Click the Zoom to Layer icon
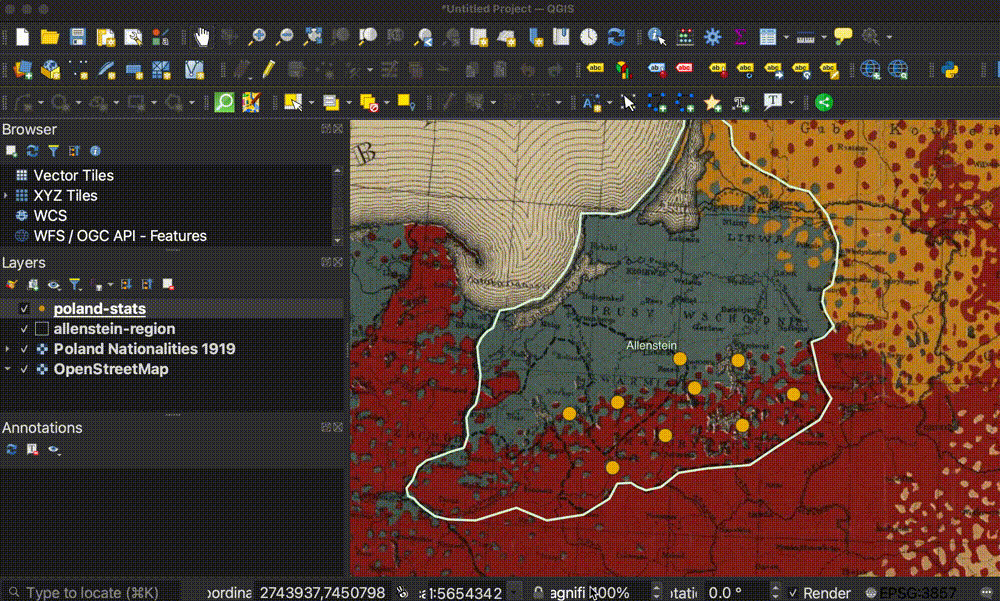 pyautogui.click(x=368, y=37)
